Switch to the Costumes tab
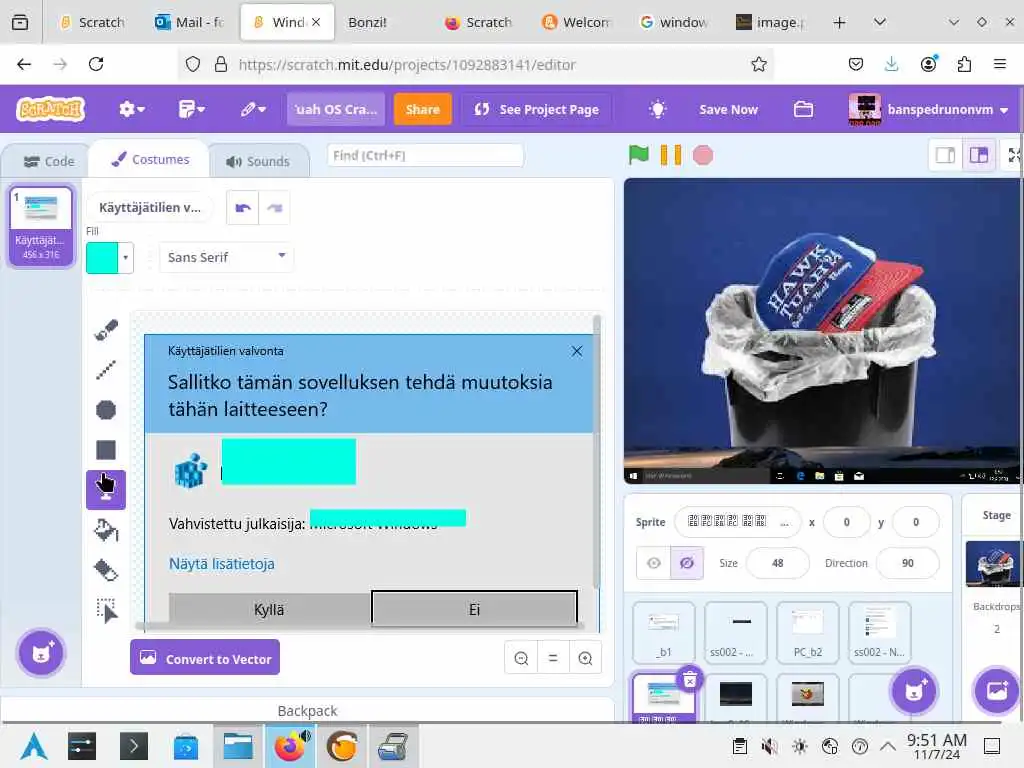The height and width of the screenshot is (768, 1024). tap(150, 160)
